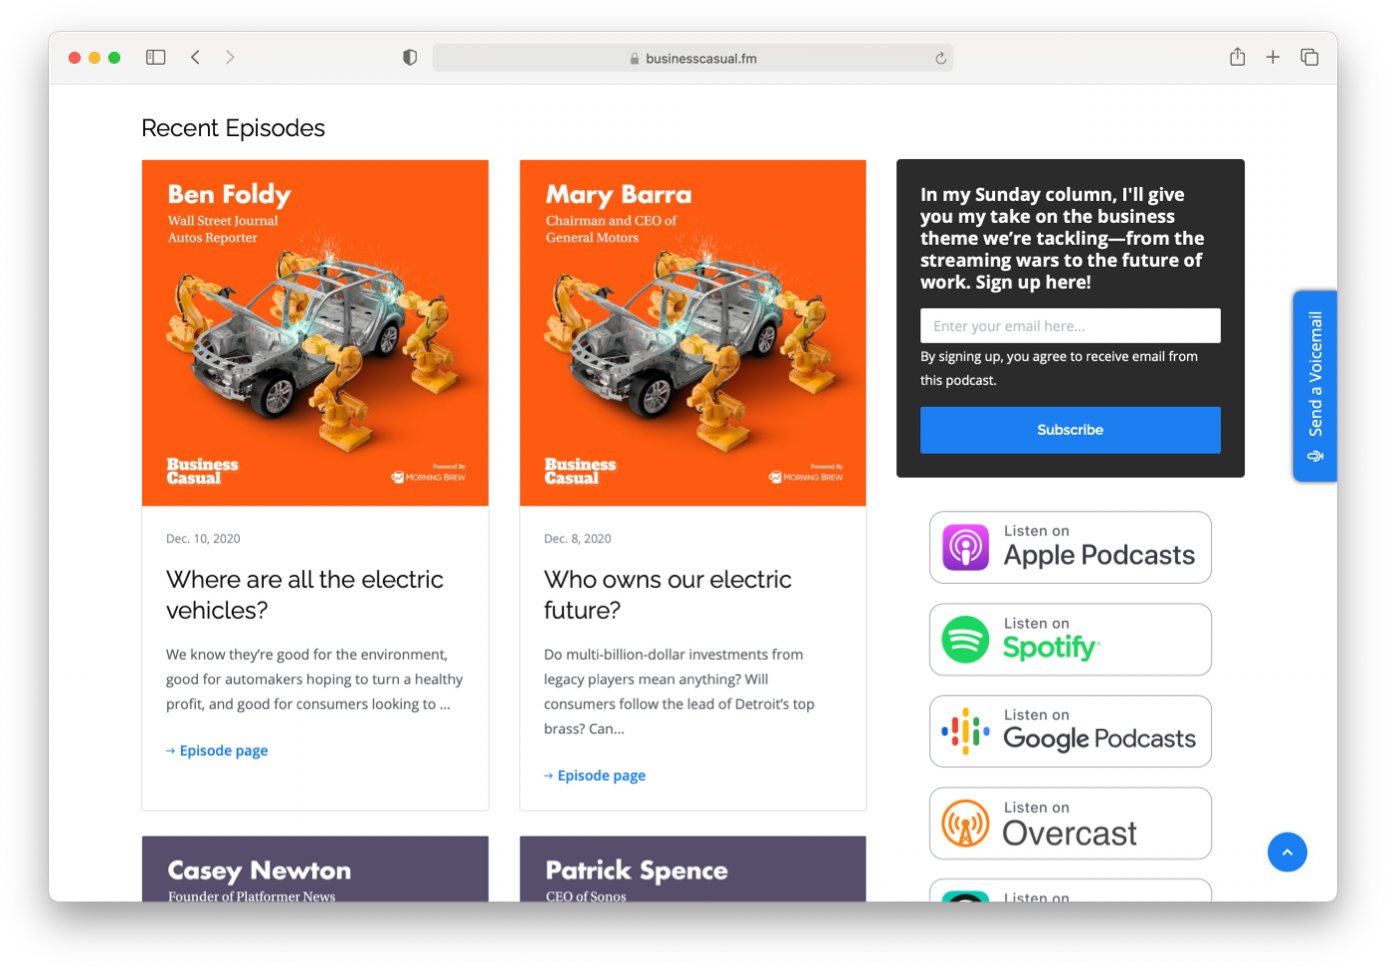Viewport: 1386px width, 969px height.
Task: Add a new tab with plus icon
Action: pyautogui.click(x=1273, y=57)
